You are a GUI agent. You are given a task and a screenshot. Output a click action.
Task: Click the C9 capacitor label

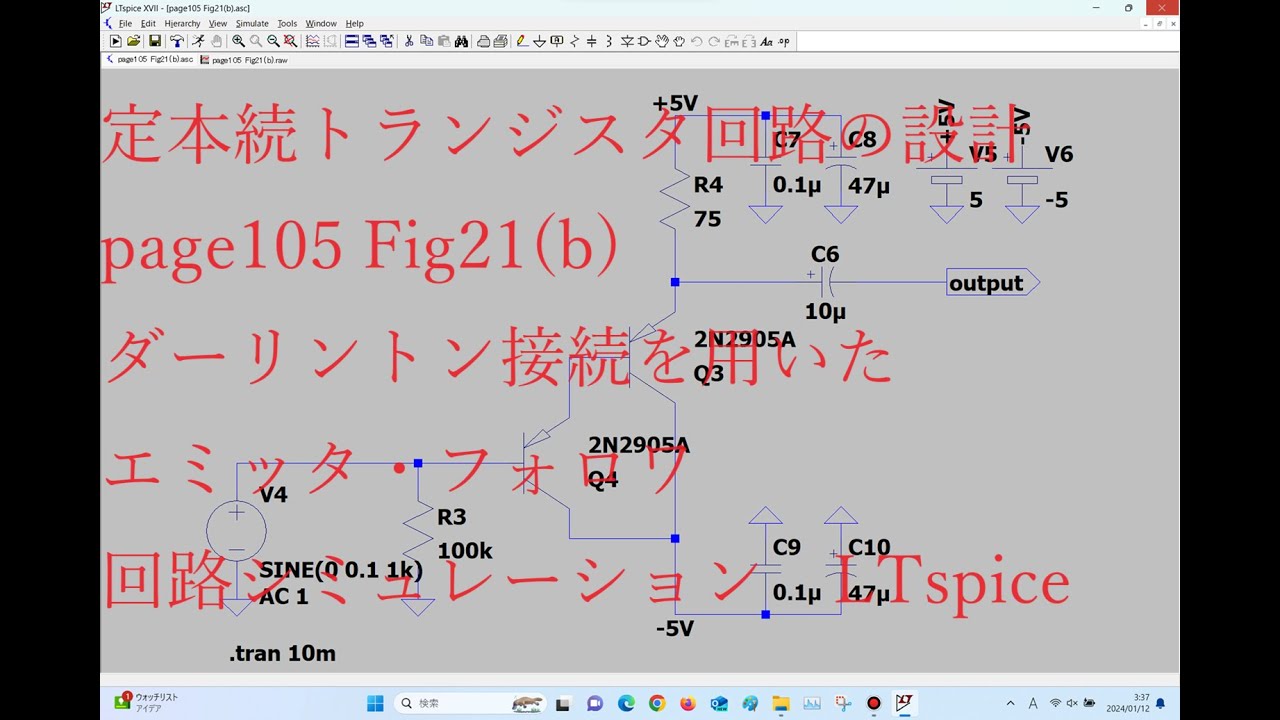[x=787, y=547]
